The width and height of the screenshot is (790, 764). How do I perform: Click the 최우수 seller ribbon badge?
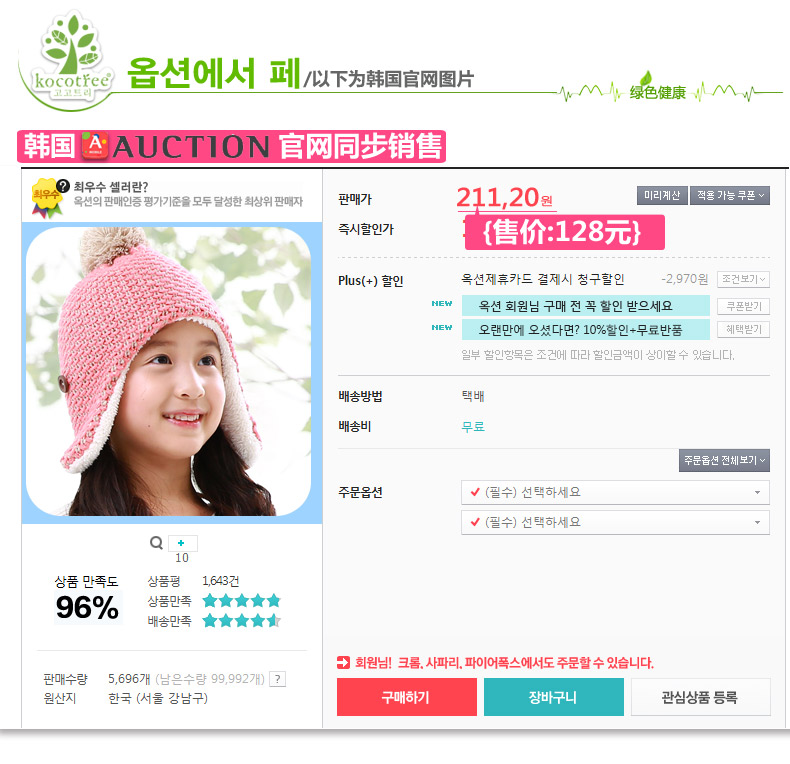[46, 199]
